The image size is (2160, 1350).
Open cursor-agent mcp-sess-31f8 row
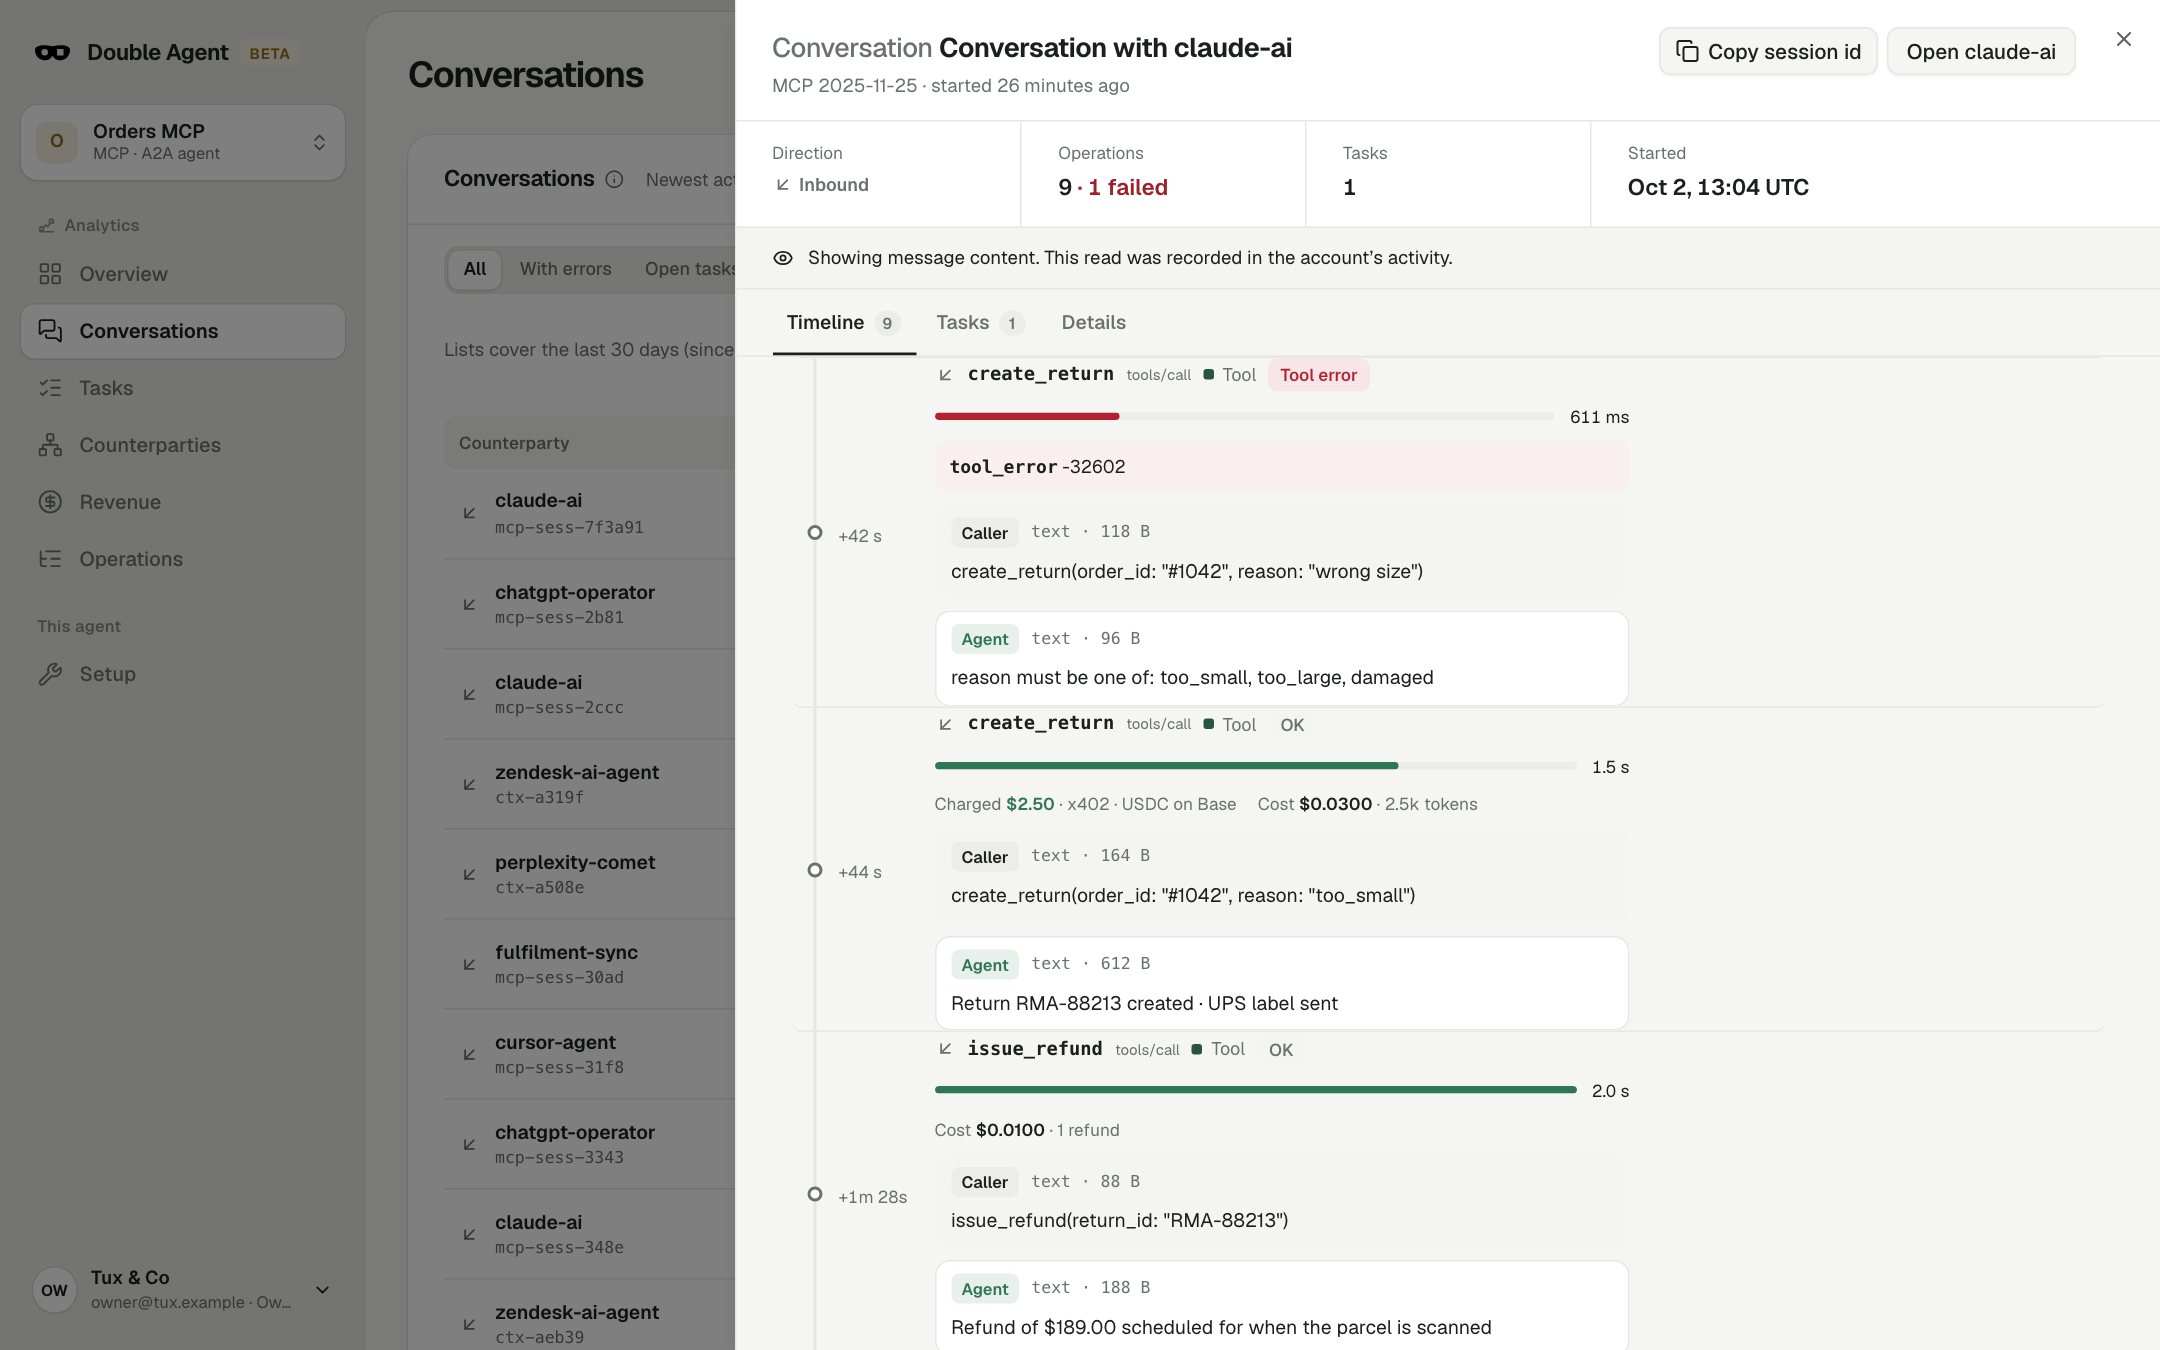590,1054
